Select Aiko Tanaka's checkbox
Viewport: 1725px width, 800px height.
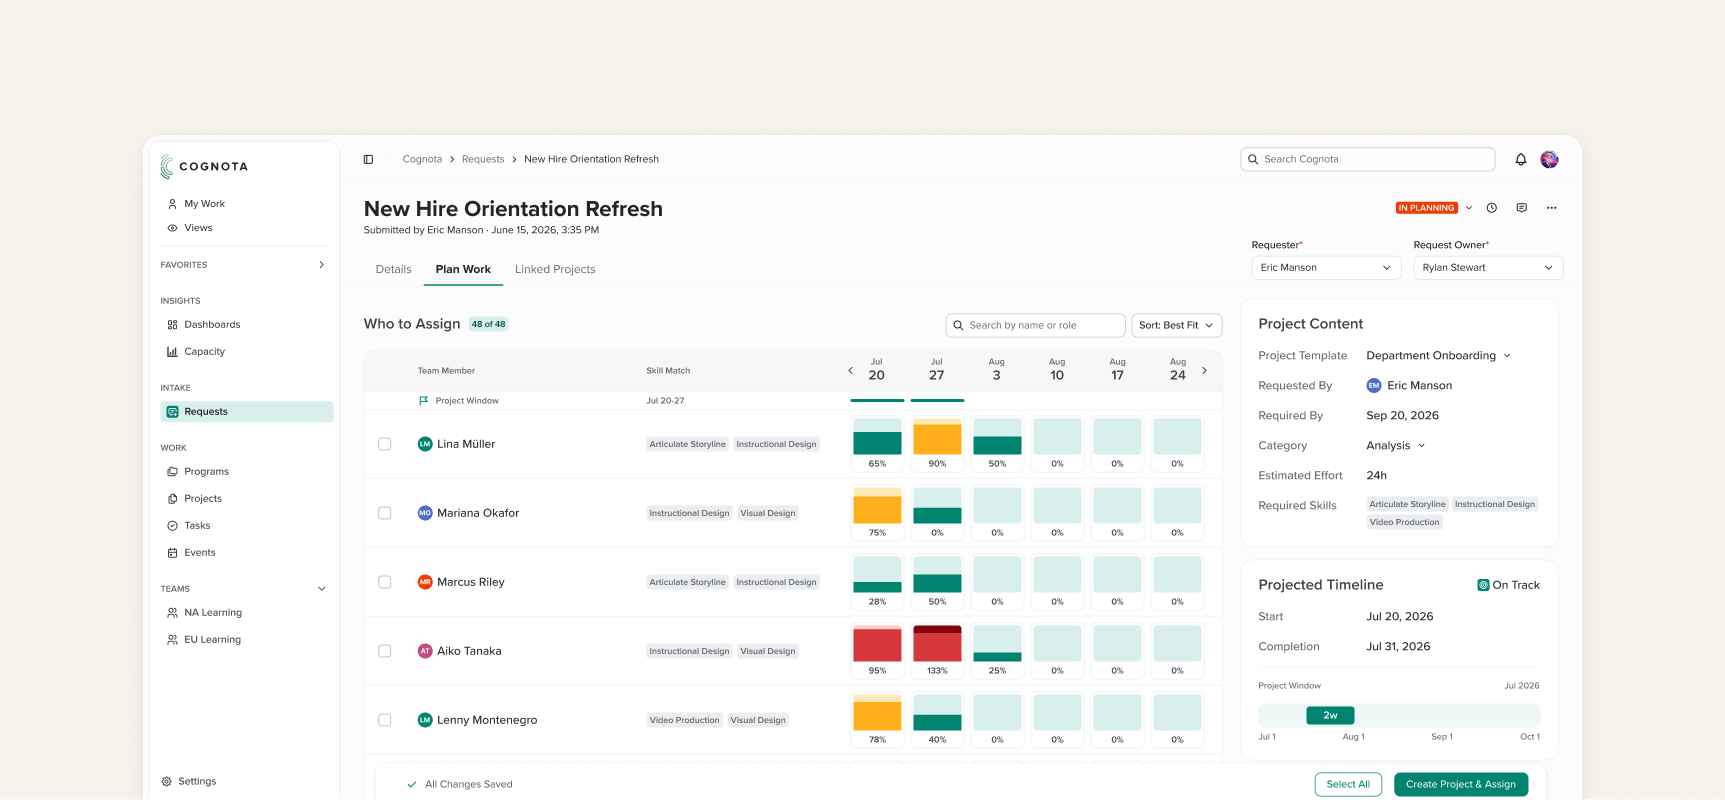pyautogui.click(x=385, y=651)
